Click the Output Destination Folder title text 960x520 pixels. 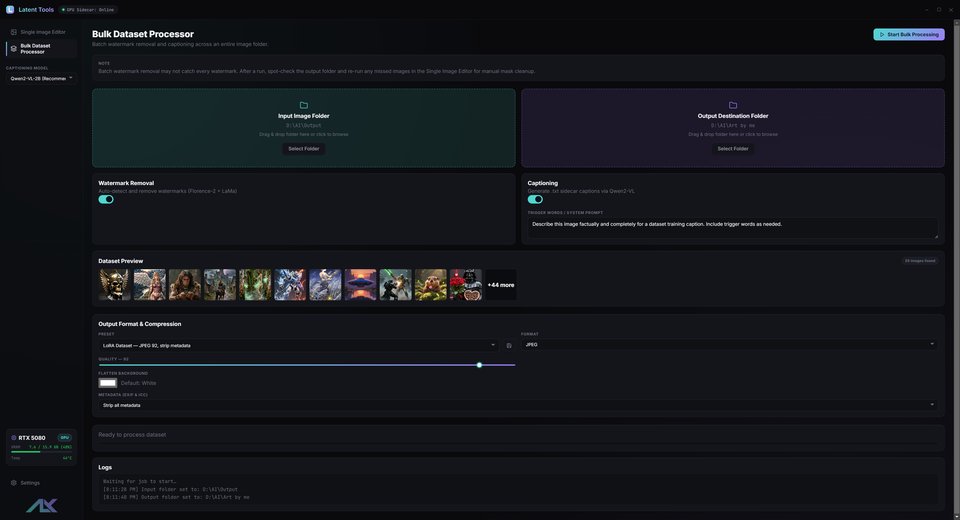733,116
